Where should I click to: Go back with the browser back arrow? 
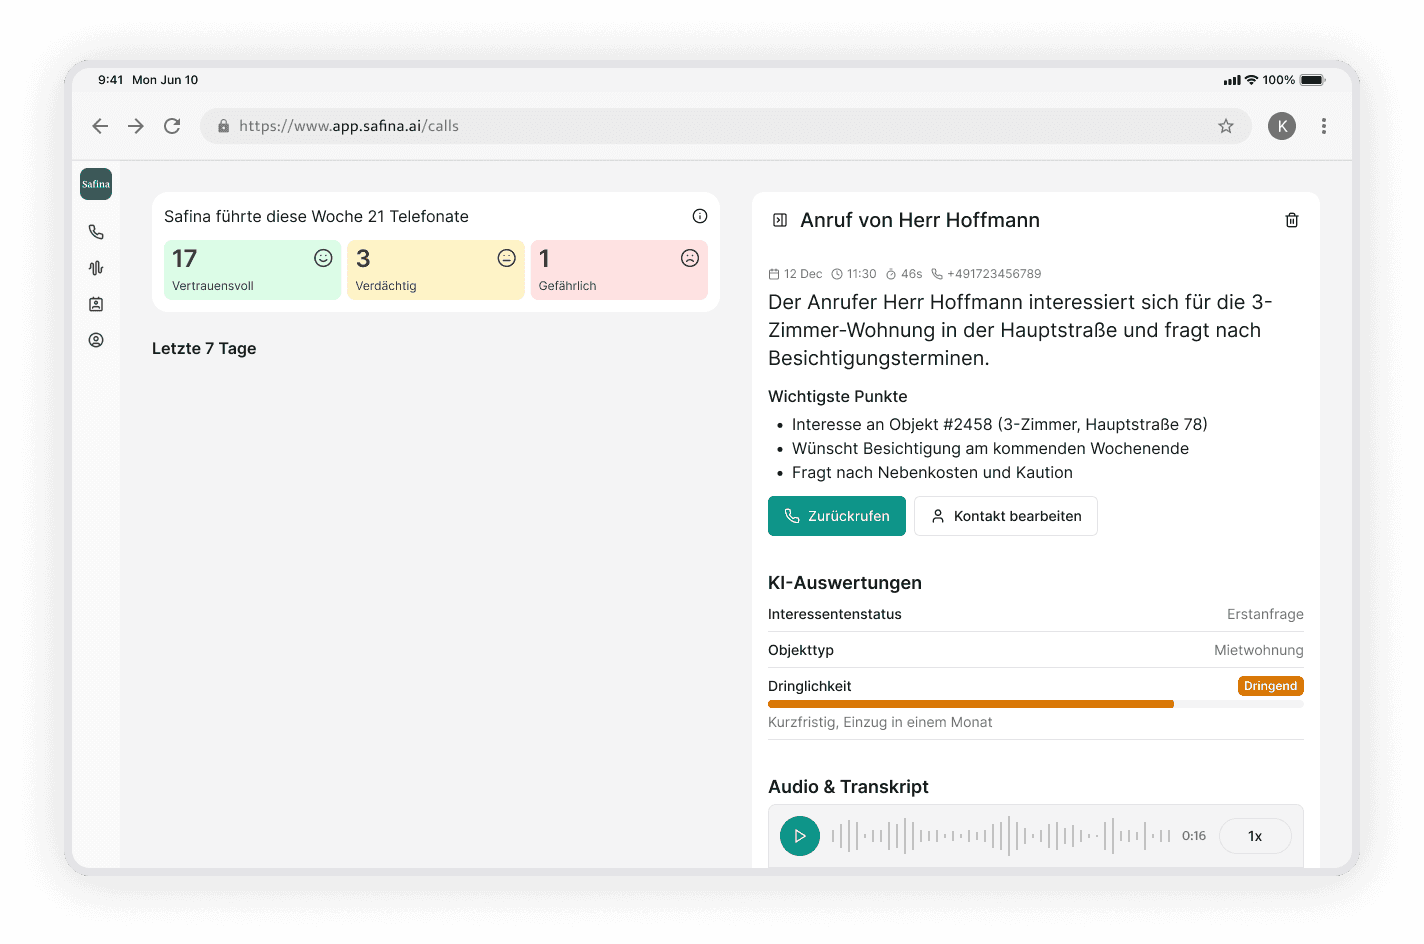[100, 126]
